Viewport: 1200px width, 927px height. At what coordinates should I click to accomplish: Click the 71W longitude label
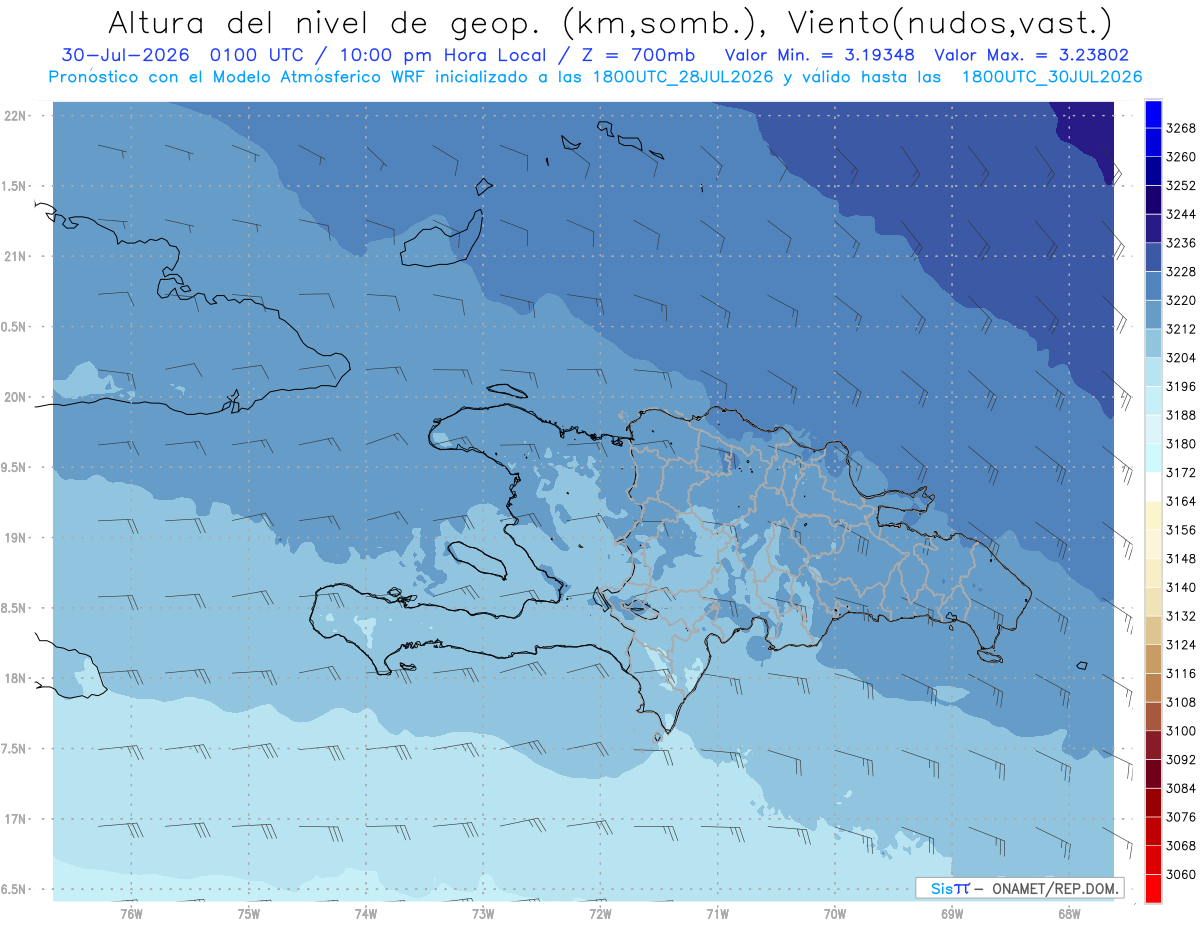[717, 913]
